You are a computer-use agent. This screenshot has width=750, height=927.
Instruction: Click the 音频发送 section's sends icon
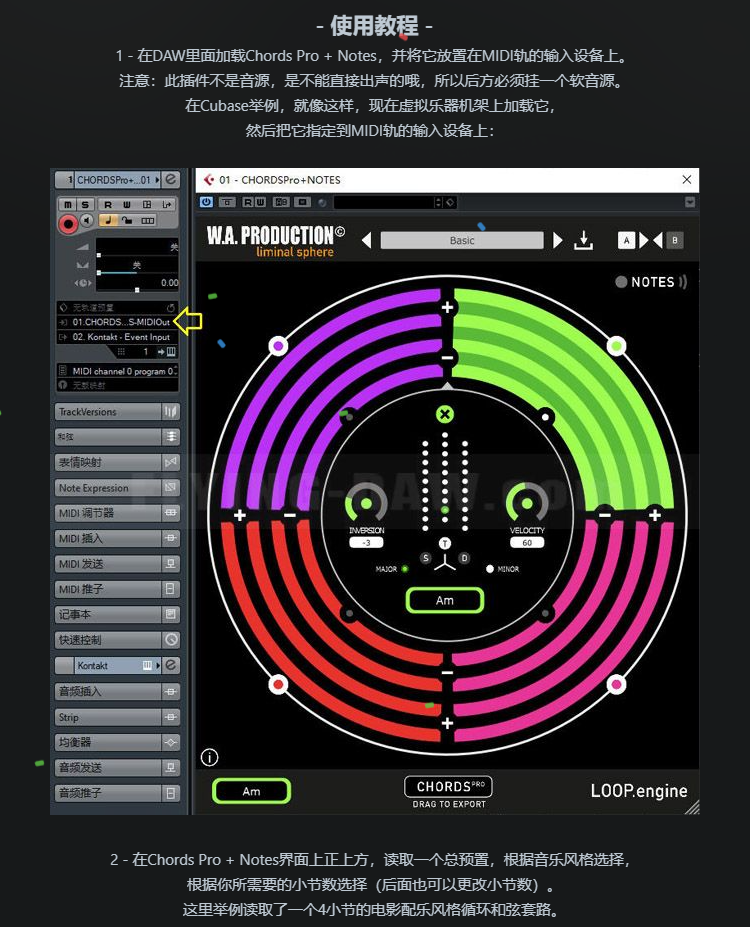(x=171, y=768)
